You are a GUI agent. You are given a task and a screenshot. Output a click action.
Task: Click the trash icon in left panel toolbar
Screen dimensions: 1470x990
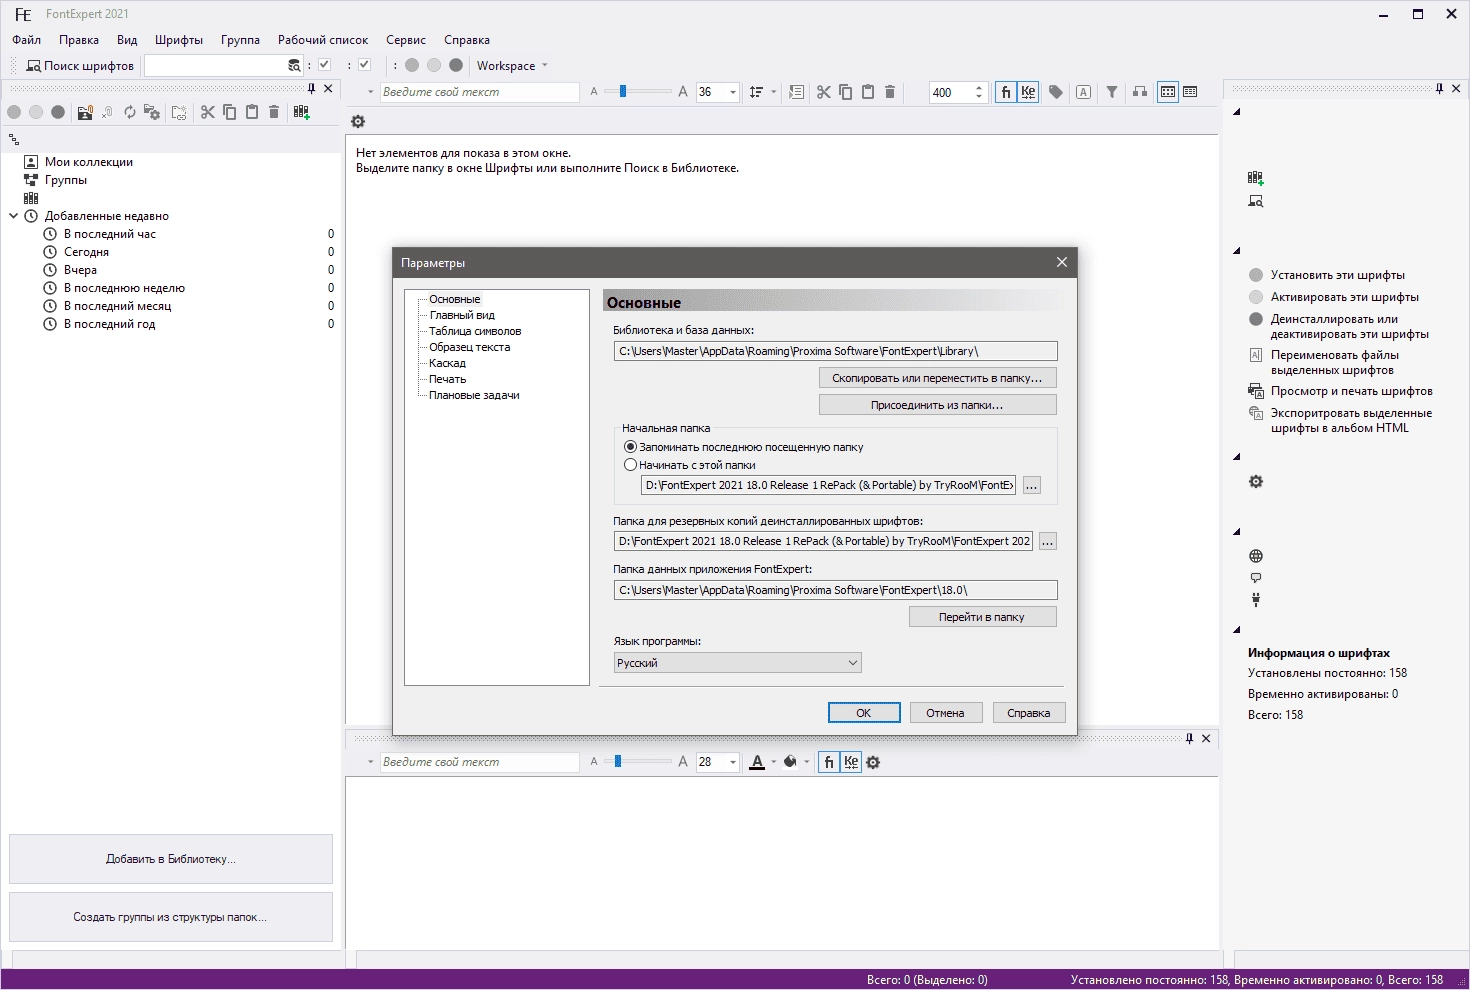pyautogui.click(x=274, y=112)
